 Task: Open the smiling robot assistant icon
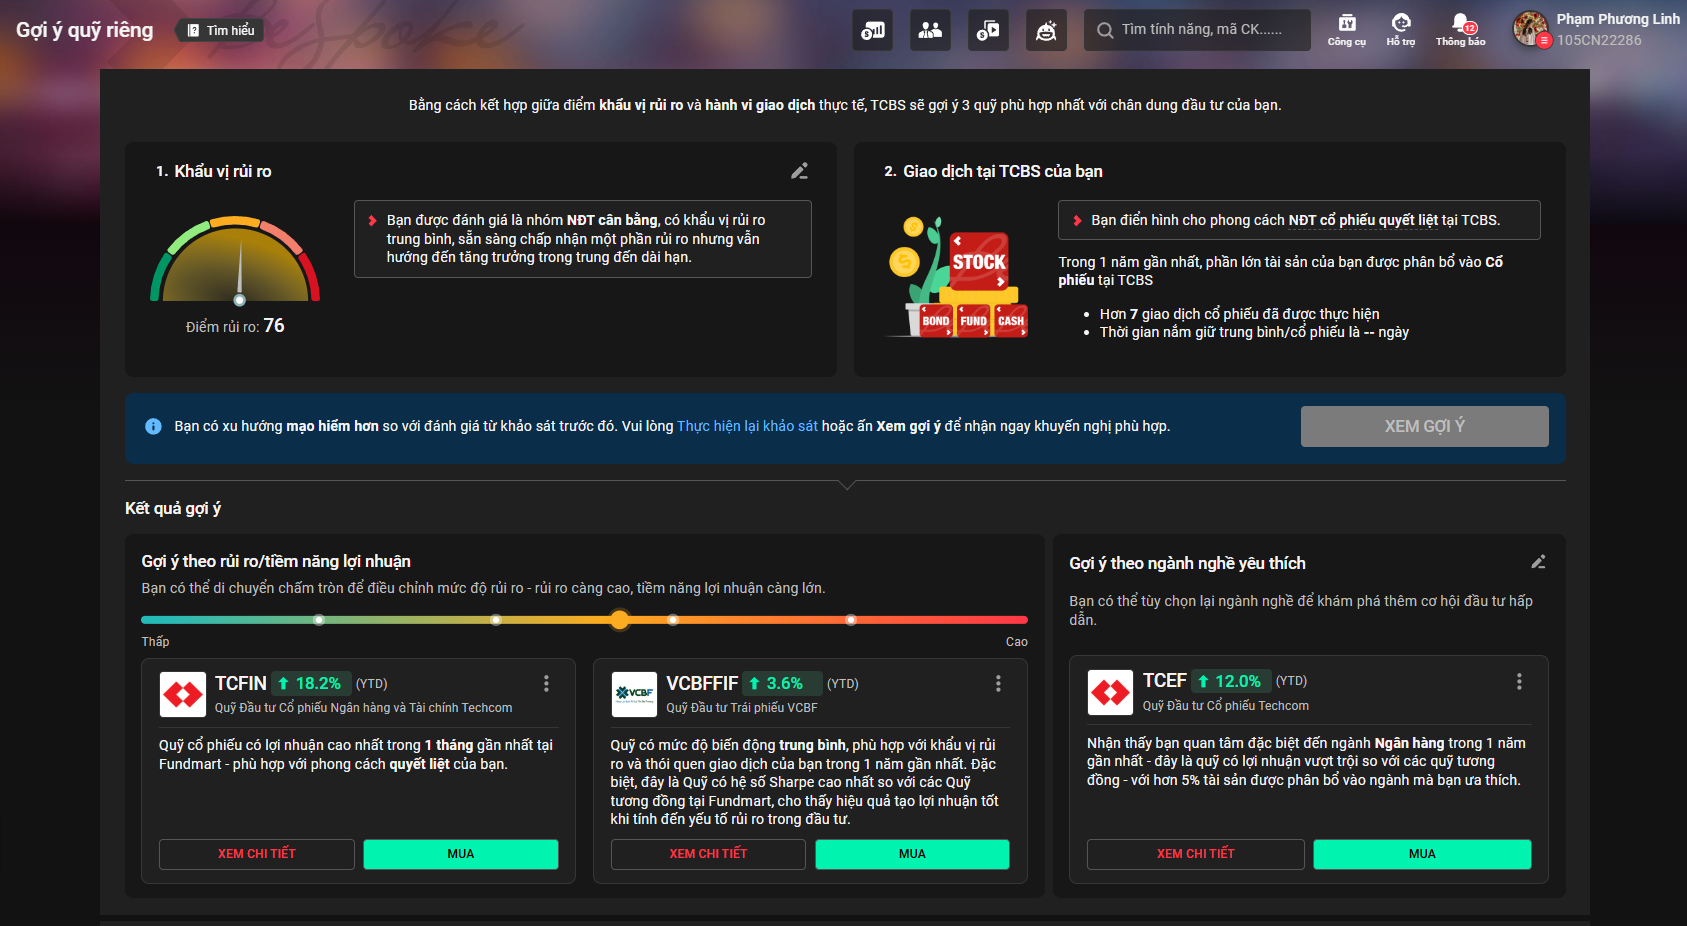click(x=1046, y=30)
